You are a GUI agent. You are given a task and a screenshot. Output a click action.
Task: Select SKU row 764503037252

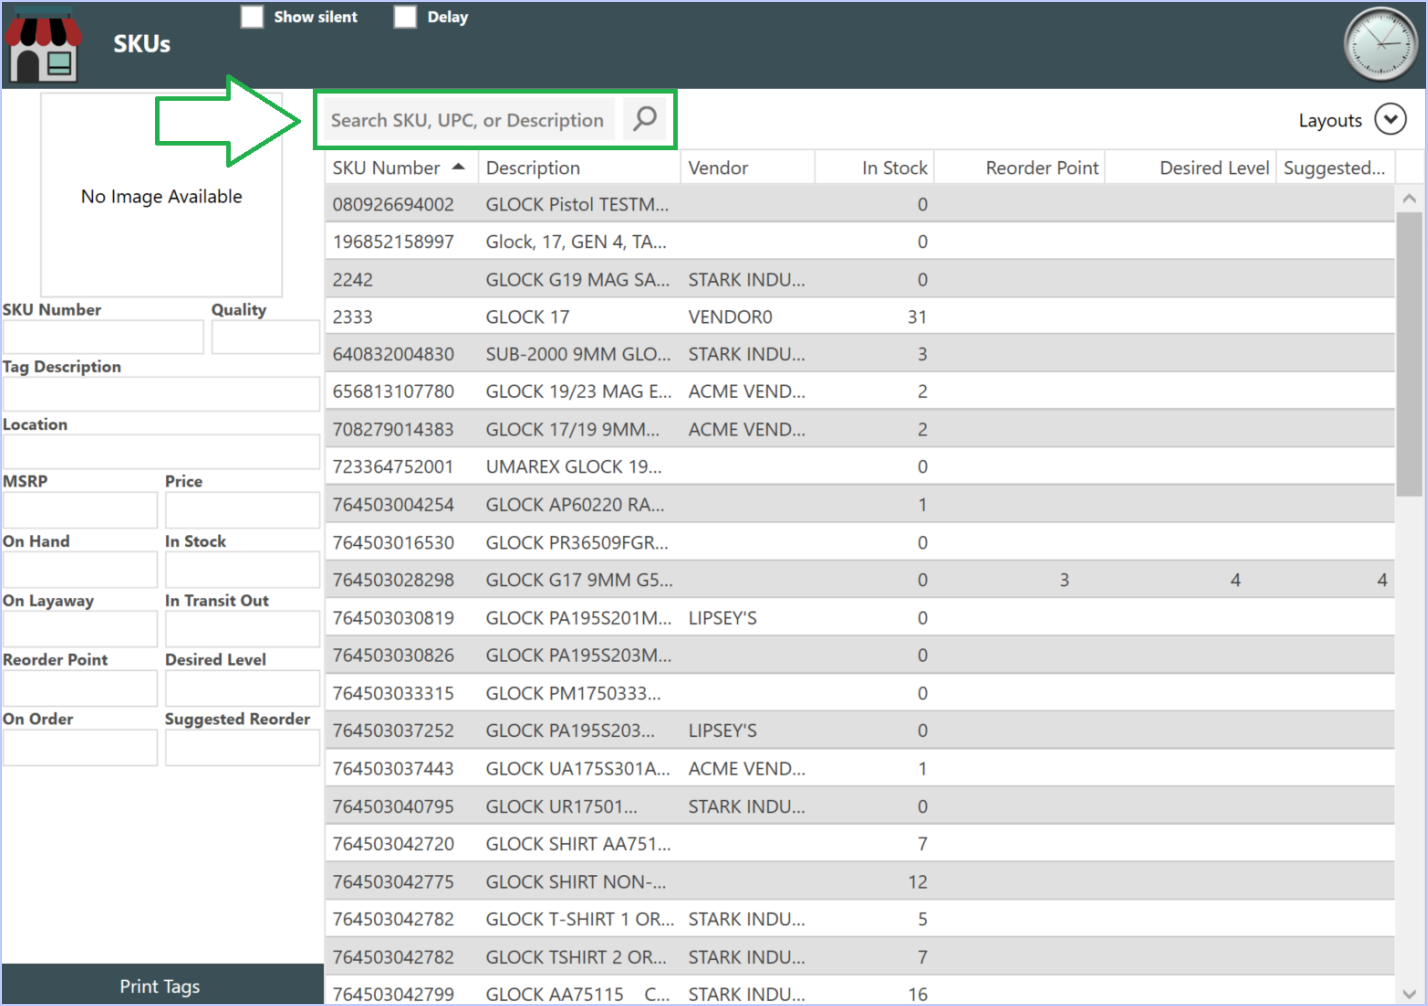[x=860, y=731]
